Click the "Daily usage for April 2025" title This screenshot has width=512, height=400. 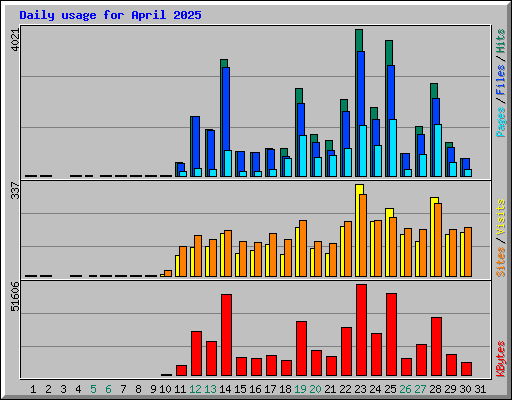110,15
